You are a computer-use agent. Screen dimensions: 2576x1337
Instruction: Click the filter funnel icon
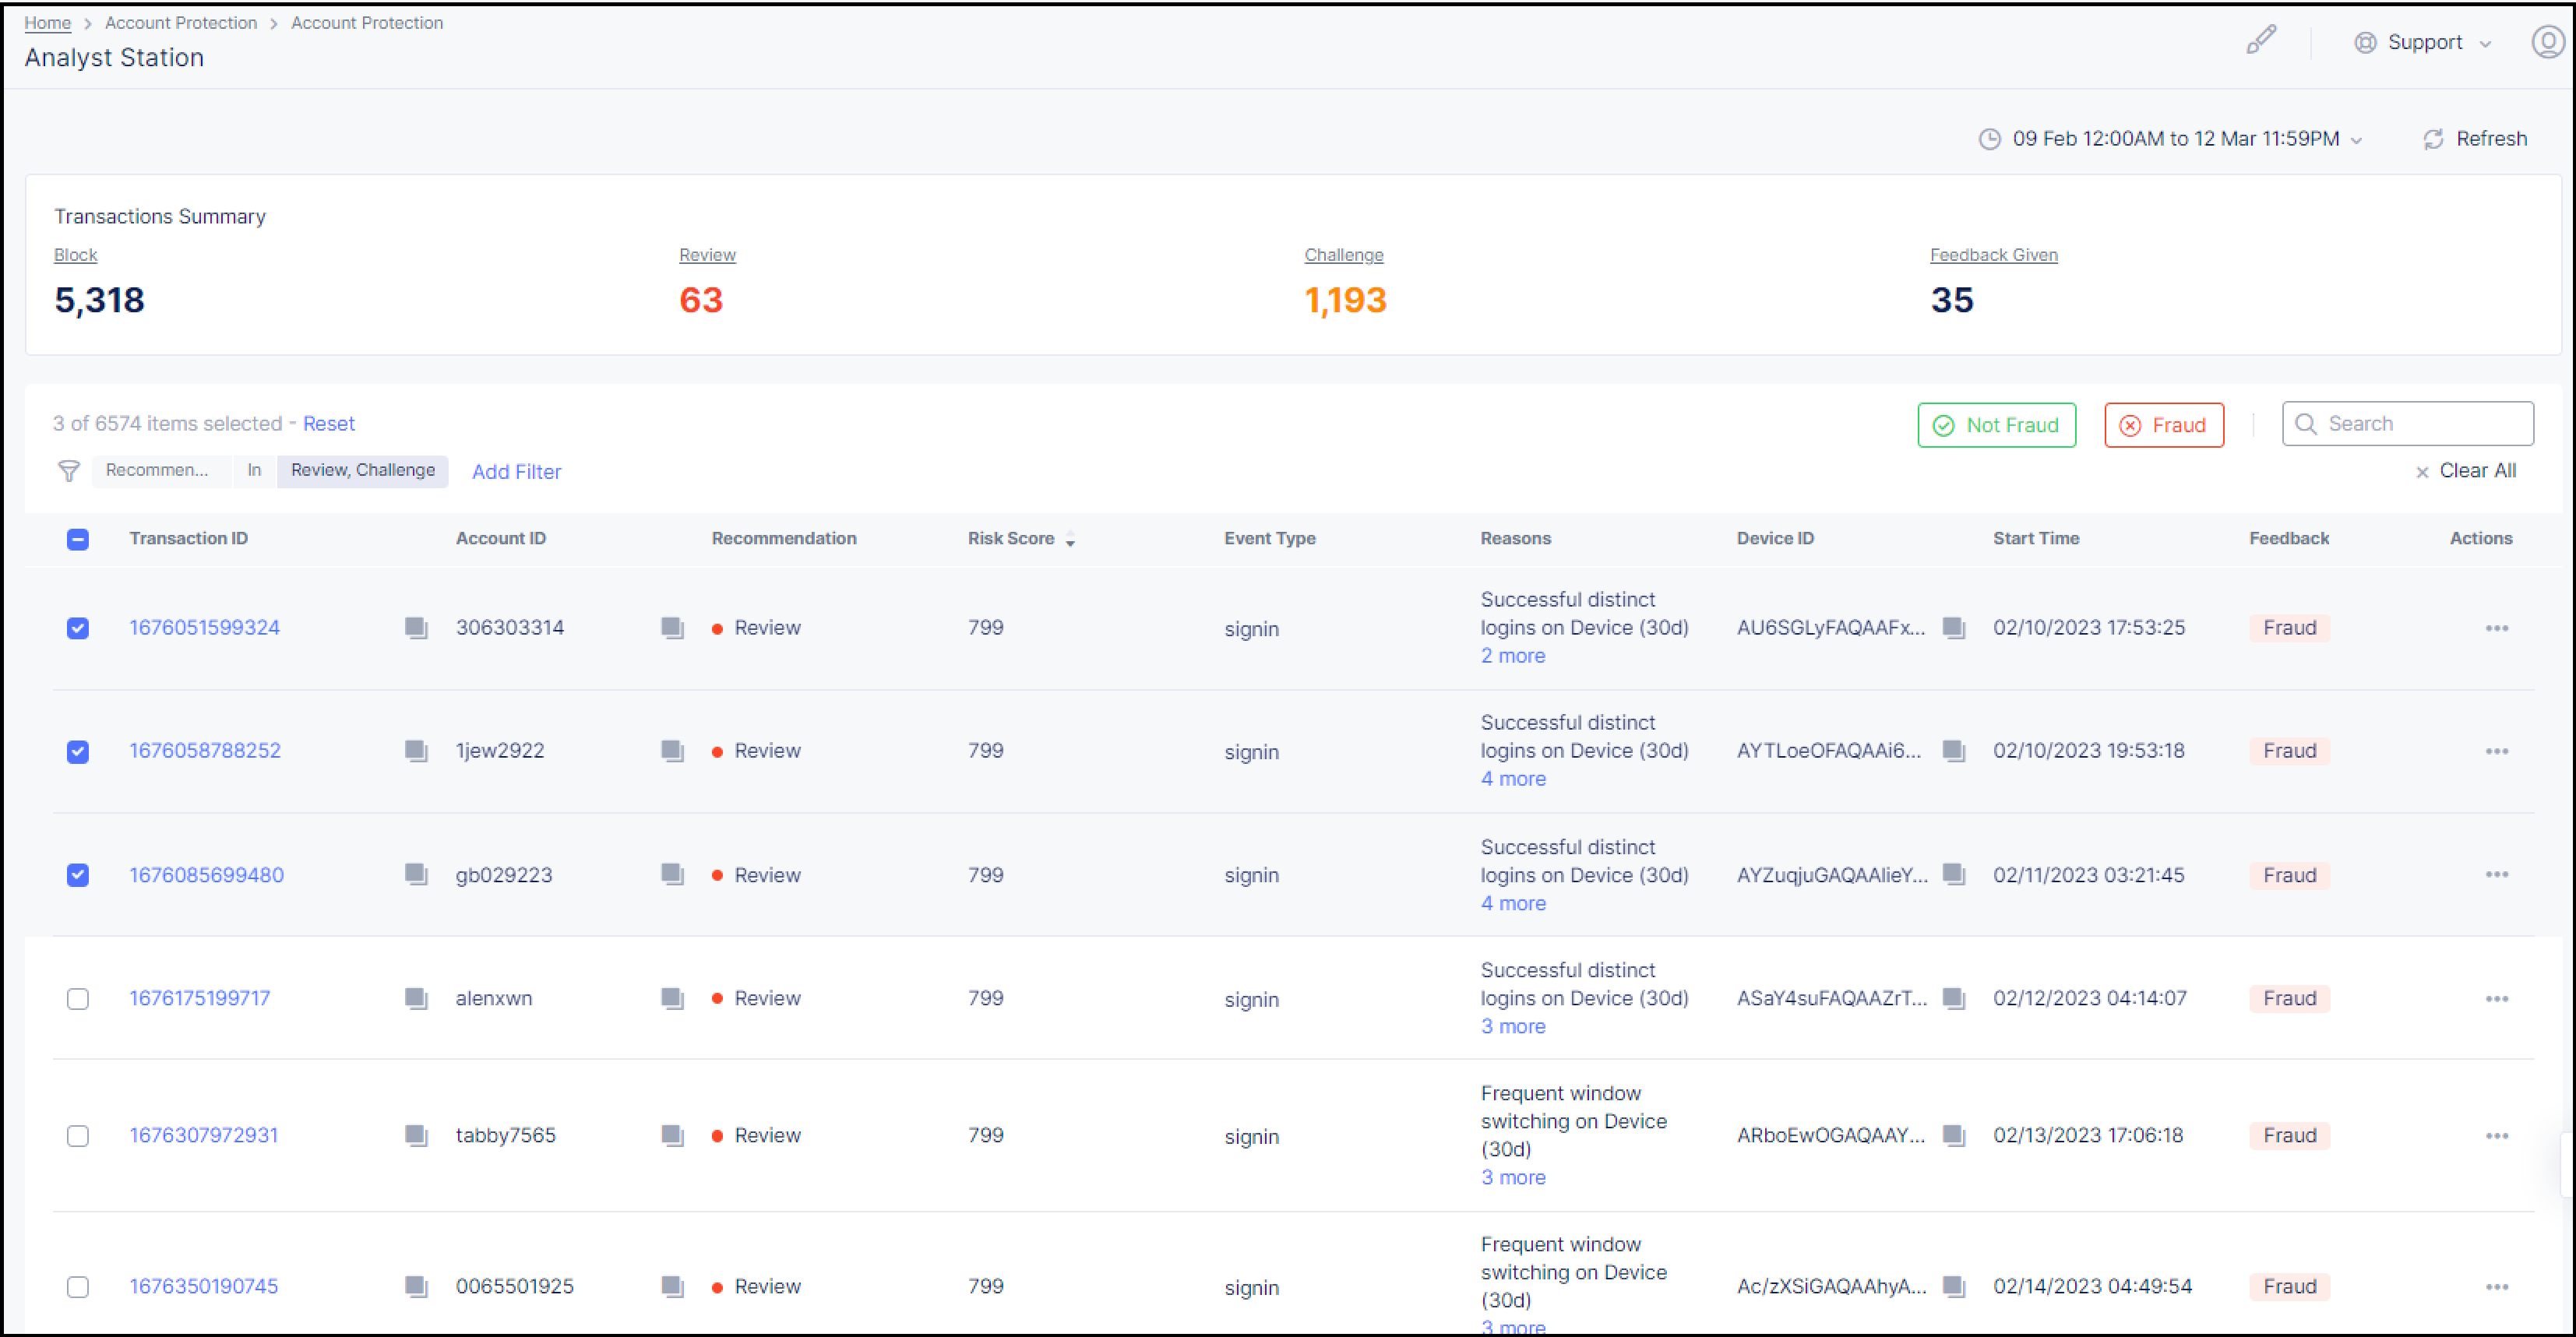(69, 471)
